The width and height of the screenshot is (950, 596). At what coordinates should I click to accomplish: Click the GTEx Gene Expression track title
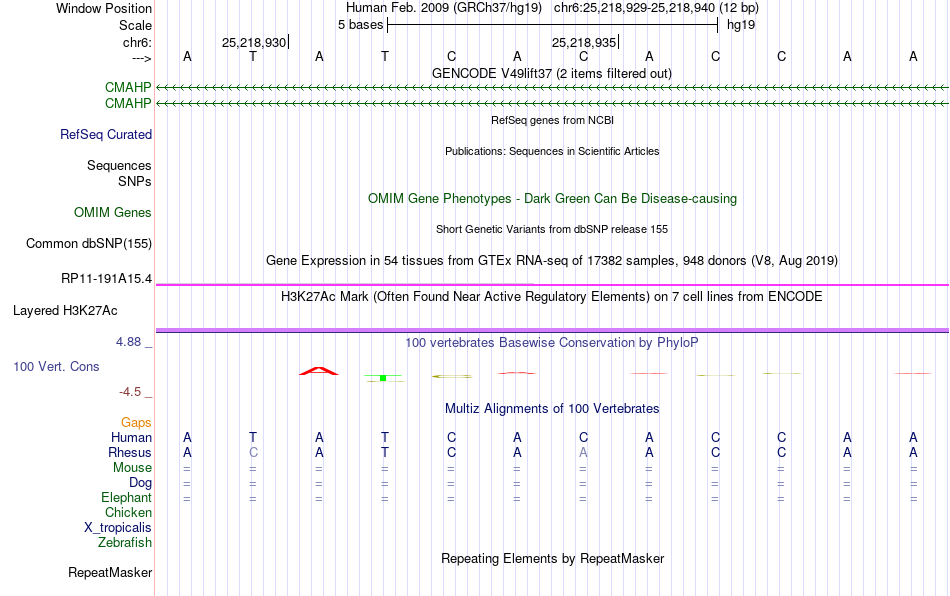552,260
